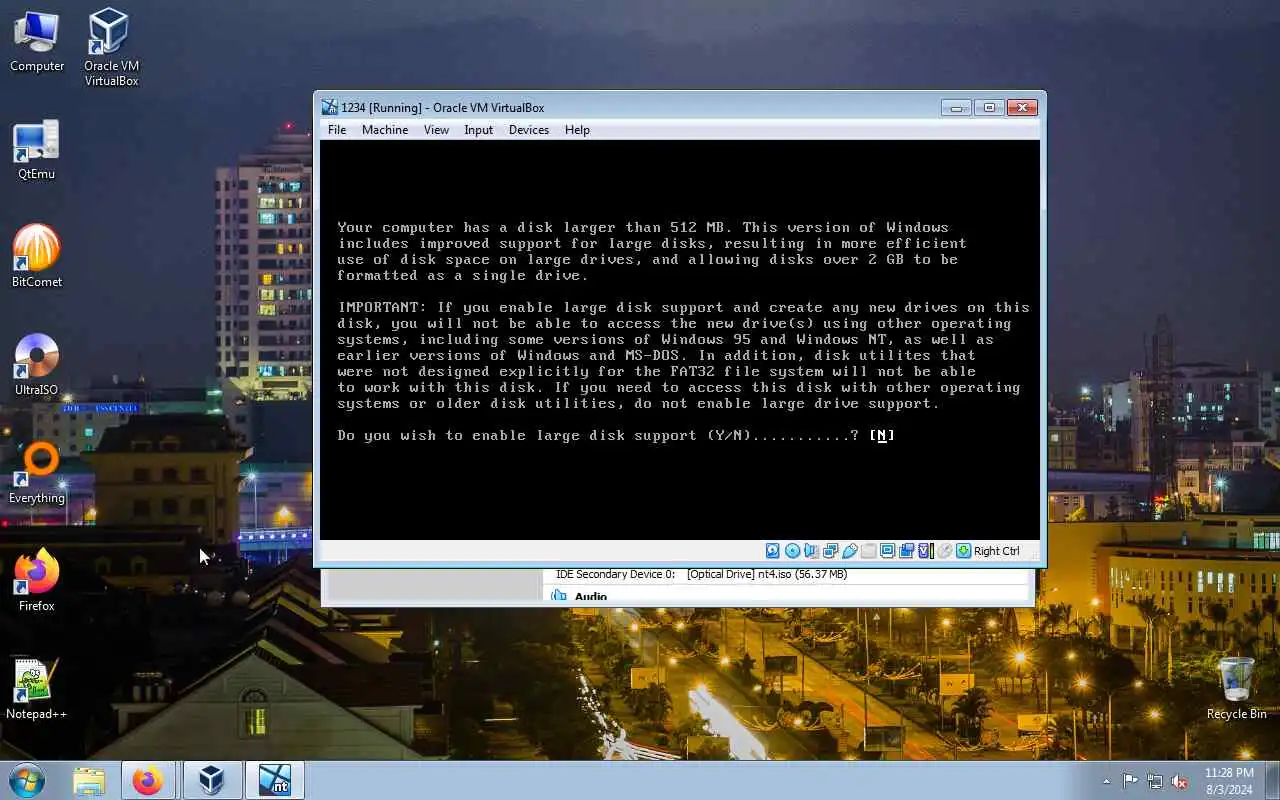Image resolution: width=1280 pixels, height=800 pixels.
Task: Open the Input menu
Action: [x=479, y=130]
